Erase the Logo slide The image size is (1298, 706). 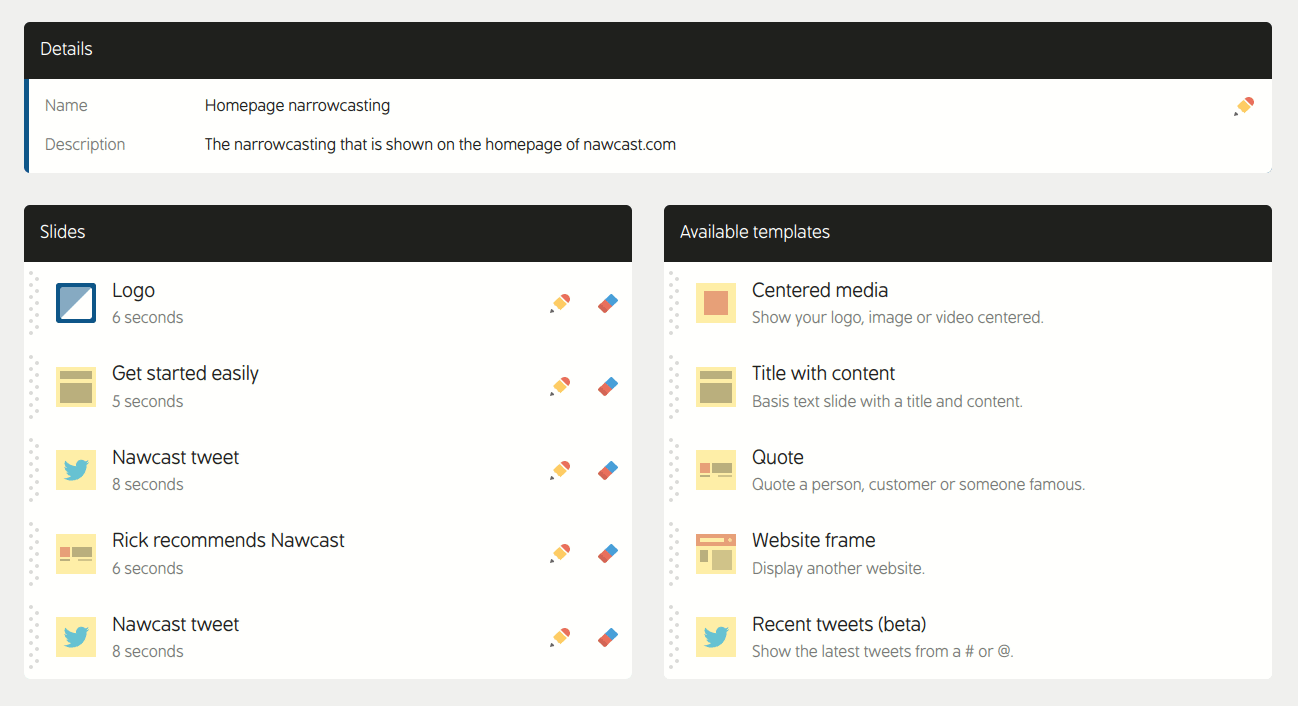coord(608,303)
